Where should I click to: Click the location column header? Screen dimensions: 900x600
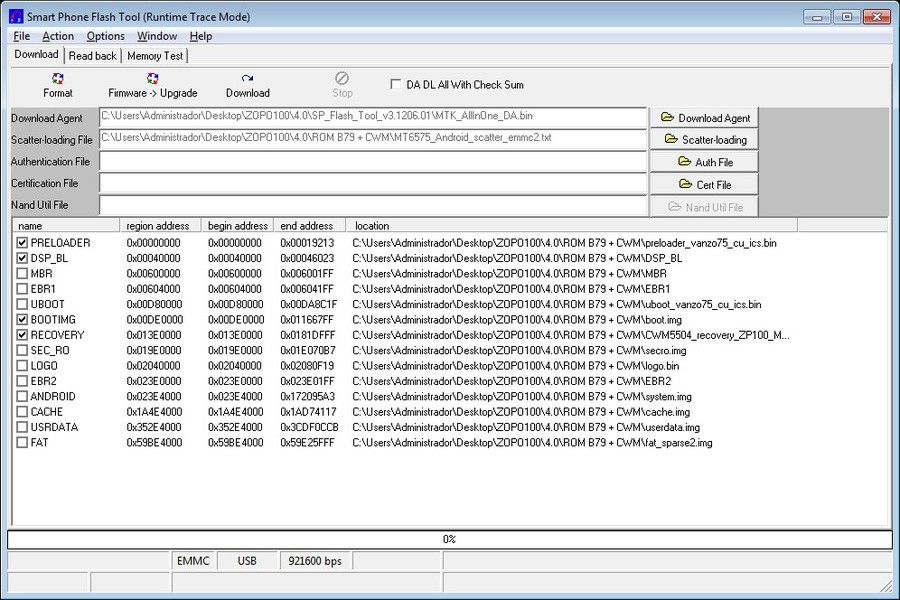[571, 226]
